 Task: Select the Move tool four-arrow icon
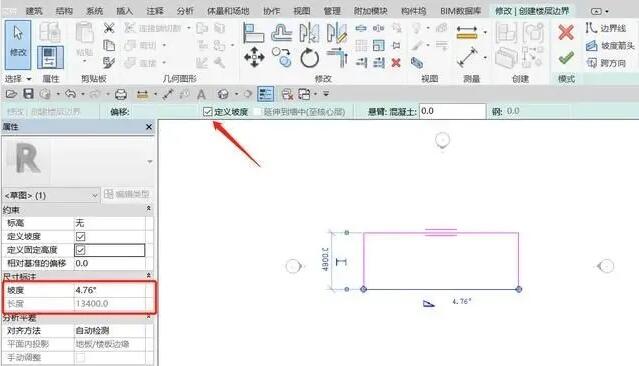coord(254,57)
